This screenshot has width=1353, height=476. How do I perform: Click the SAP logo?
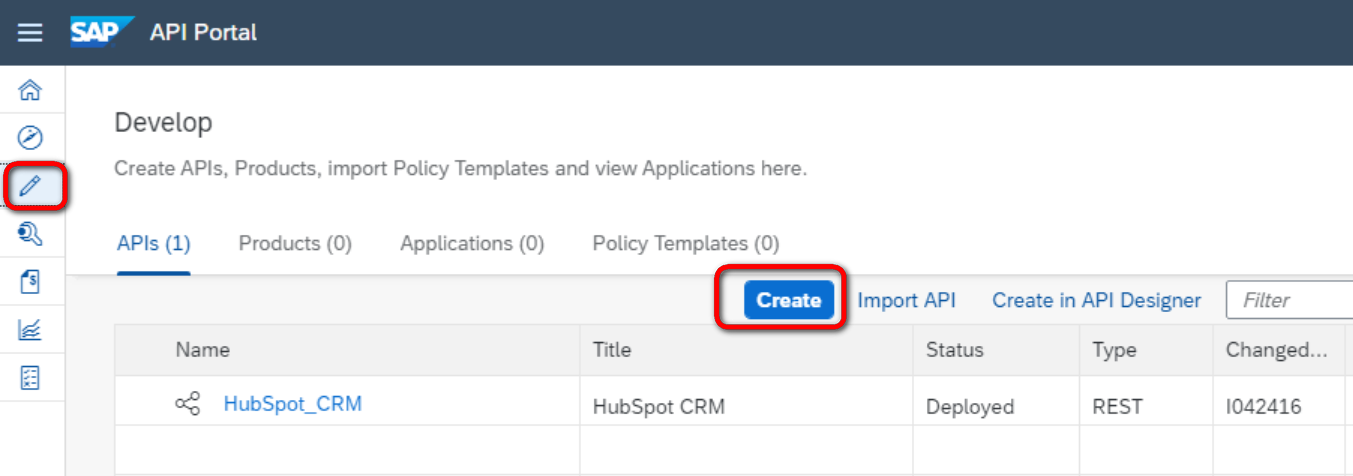click(x=95, y=32)
